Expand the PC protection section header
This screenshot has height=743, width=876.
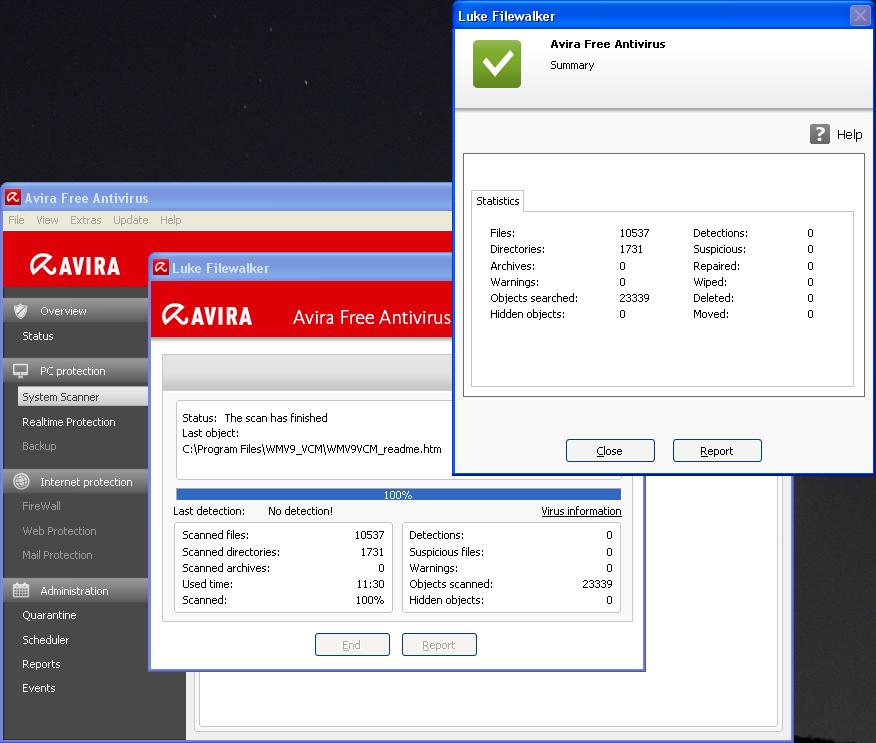click(76, 371)
